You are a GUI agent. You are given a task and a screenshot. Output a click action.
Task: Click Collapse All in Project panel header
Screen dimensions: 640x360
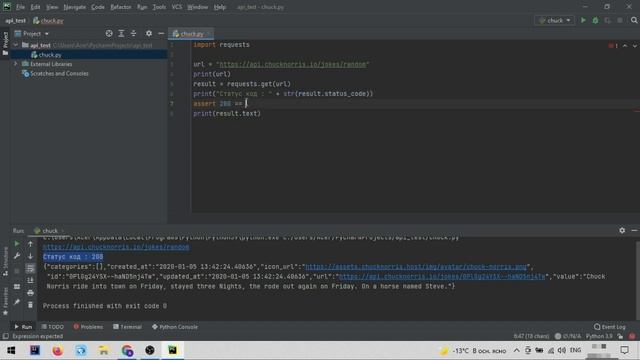coord(133,33)
